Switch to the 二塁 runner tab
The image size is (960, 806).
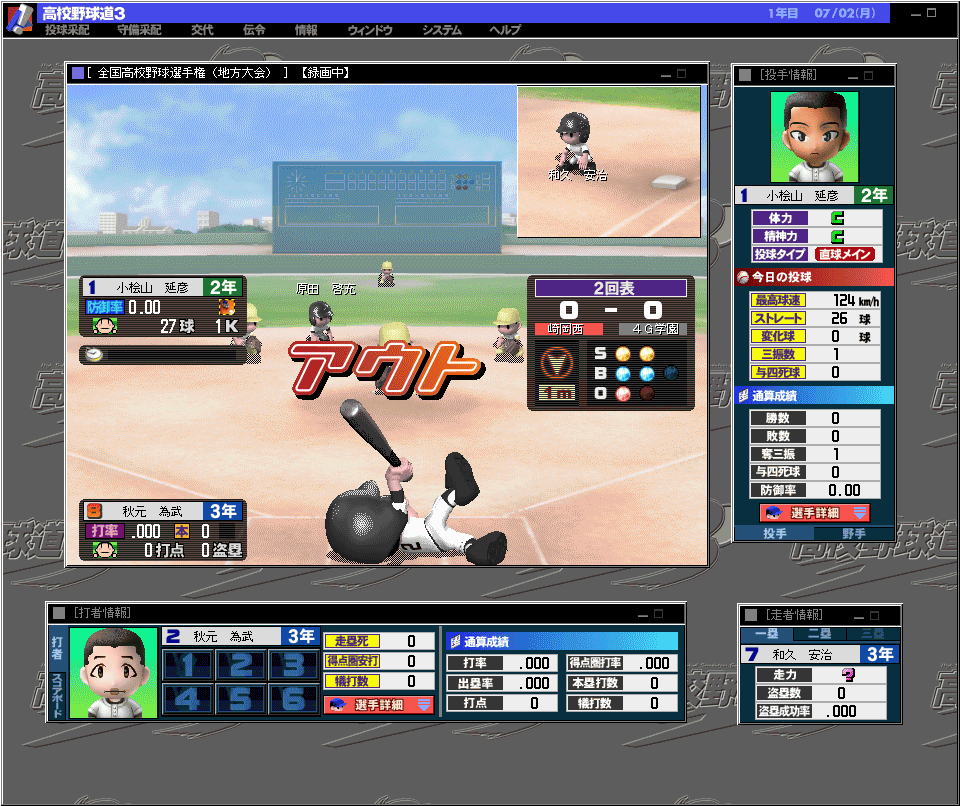[x=818, y=634]
